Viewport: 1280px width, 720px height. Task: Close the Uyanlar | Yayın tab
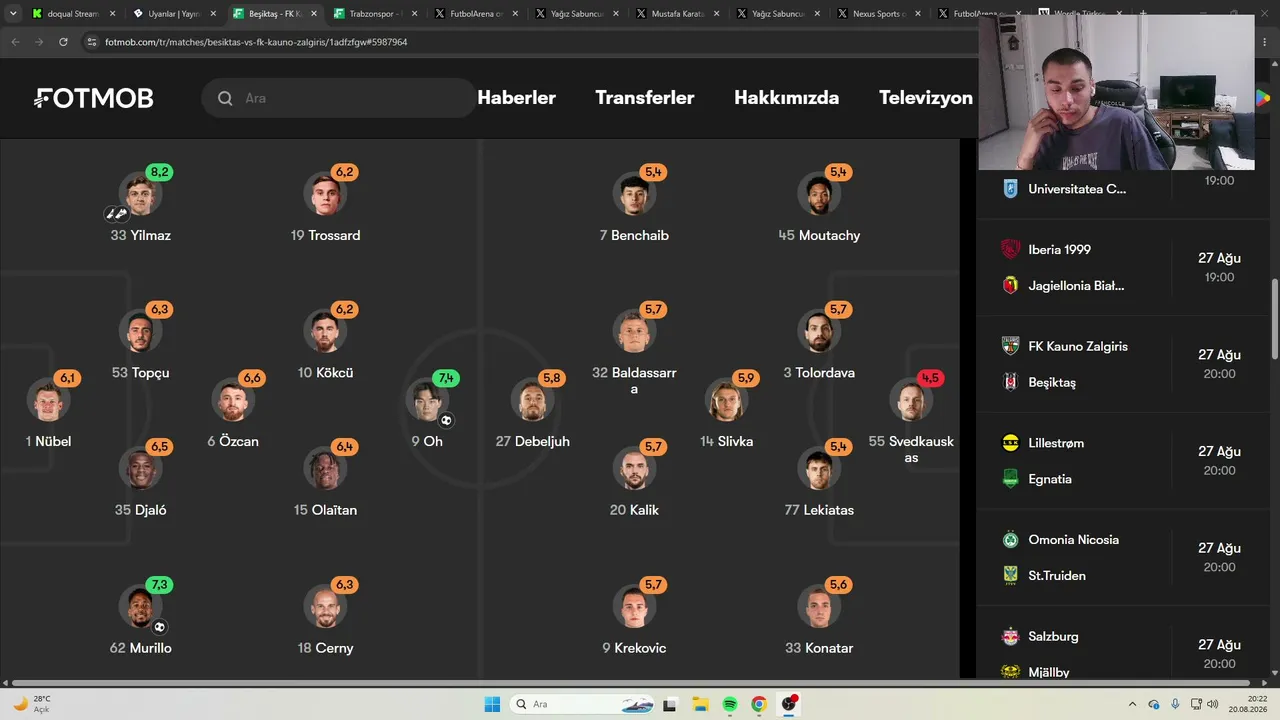pos(213,14)
